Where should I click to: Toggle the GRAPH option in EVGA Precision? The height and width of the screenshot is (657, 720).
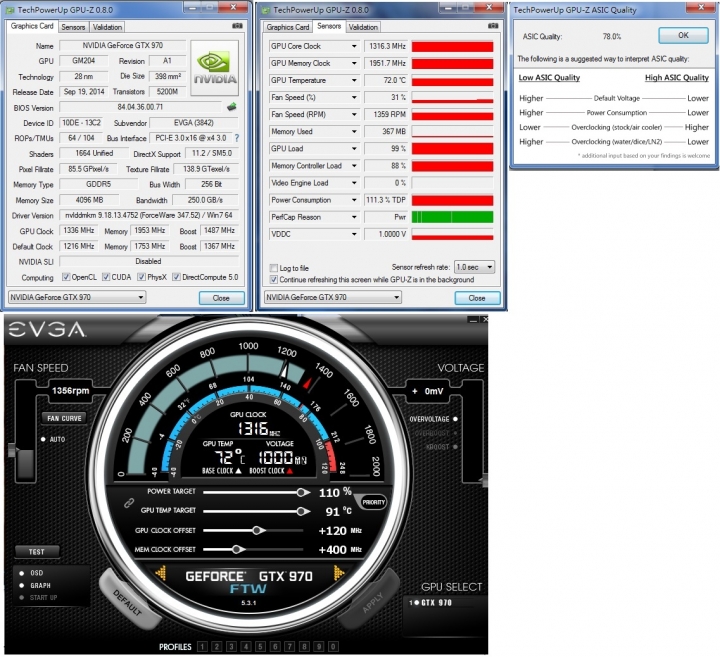[22, 585]
